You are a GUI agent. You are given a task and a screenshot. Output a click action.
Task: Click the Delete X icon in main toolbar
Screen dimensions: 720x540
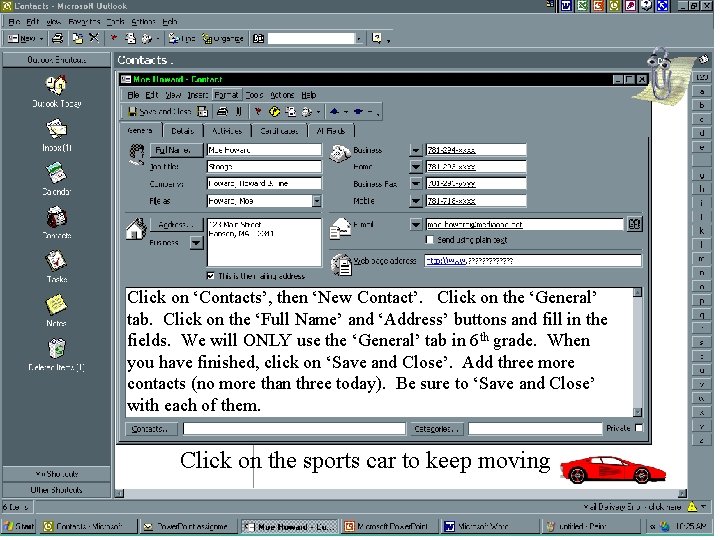coord(94,38)
